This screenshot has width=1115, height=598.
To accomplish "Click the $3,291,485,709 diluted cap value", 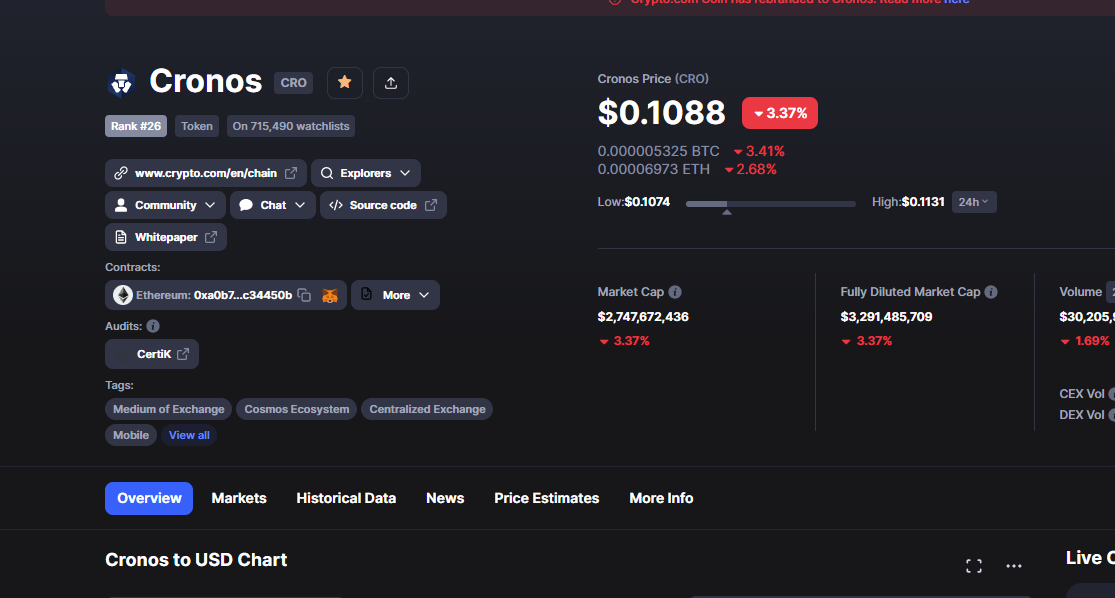I will click(886, 316).
